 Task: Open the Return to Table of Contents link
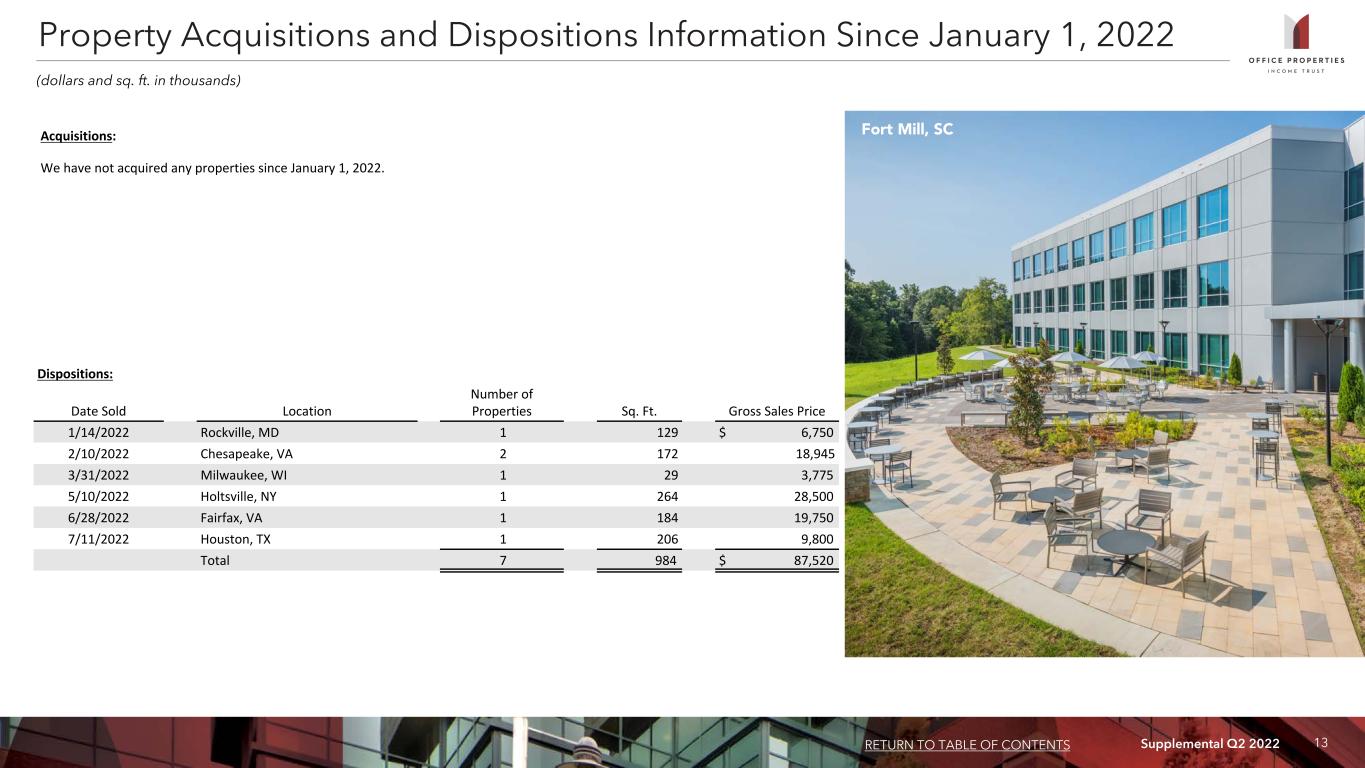(x=967, y=745)
